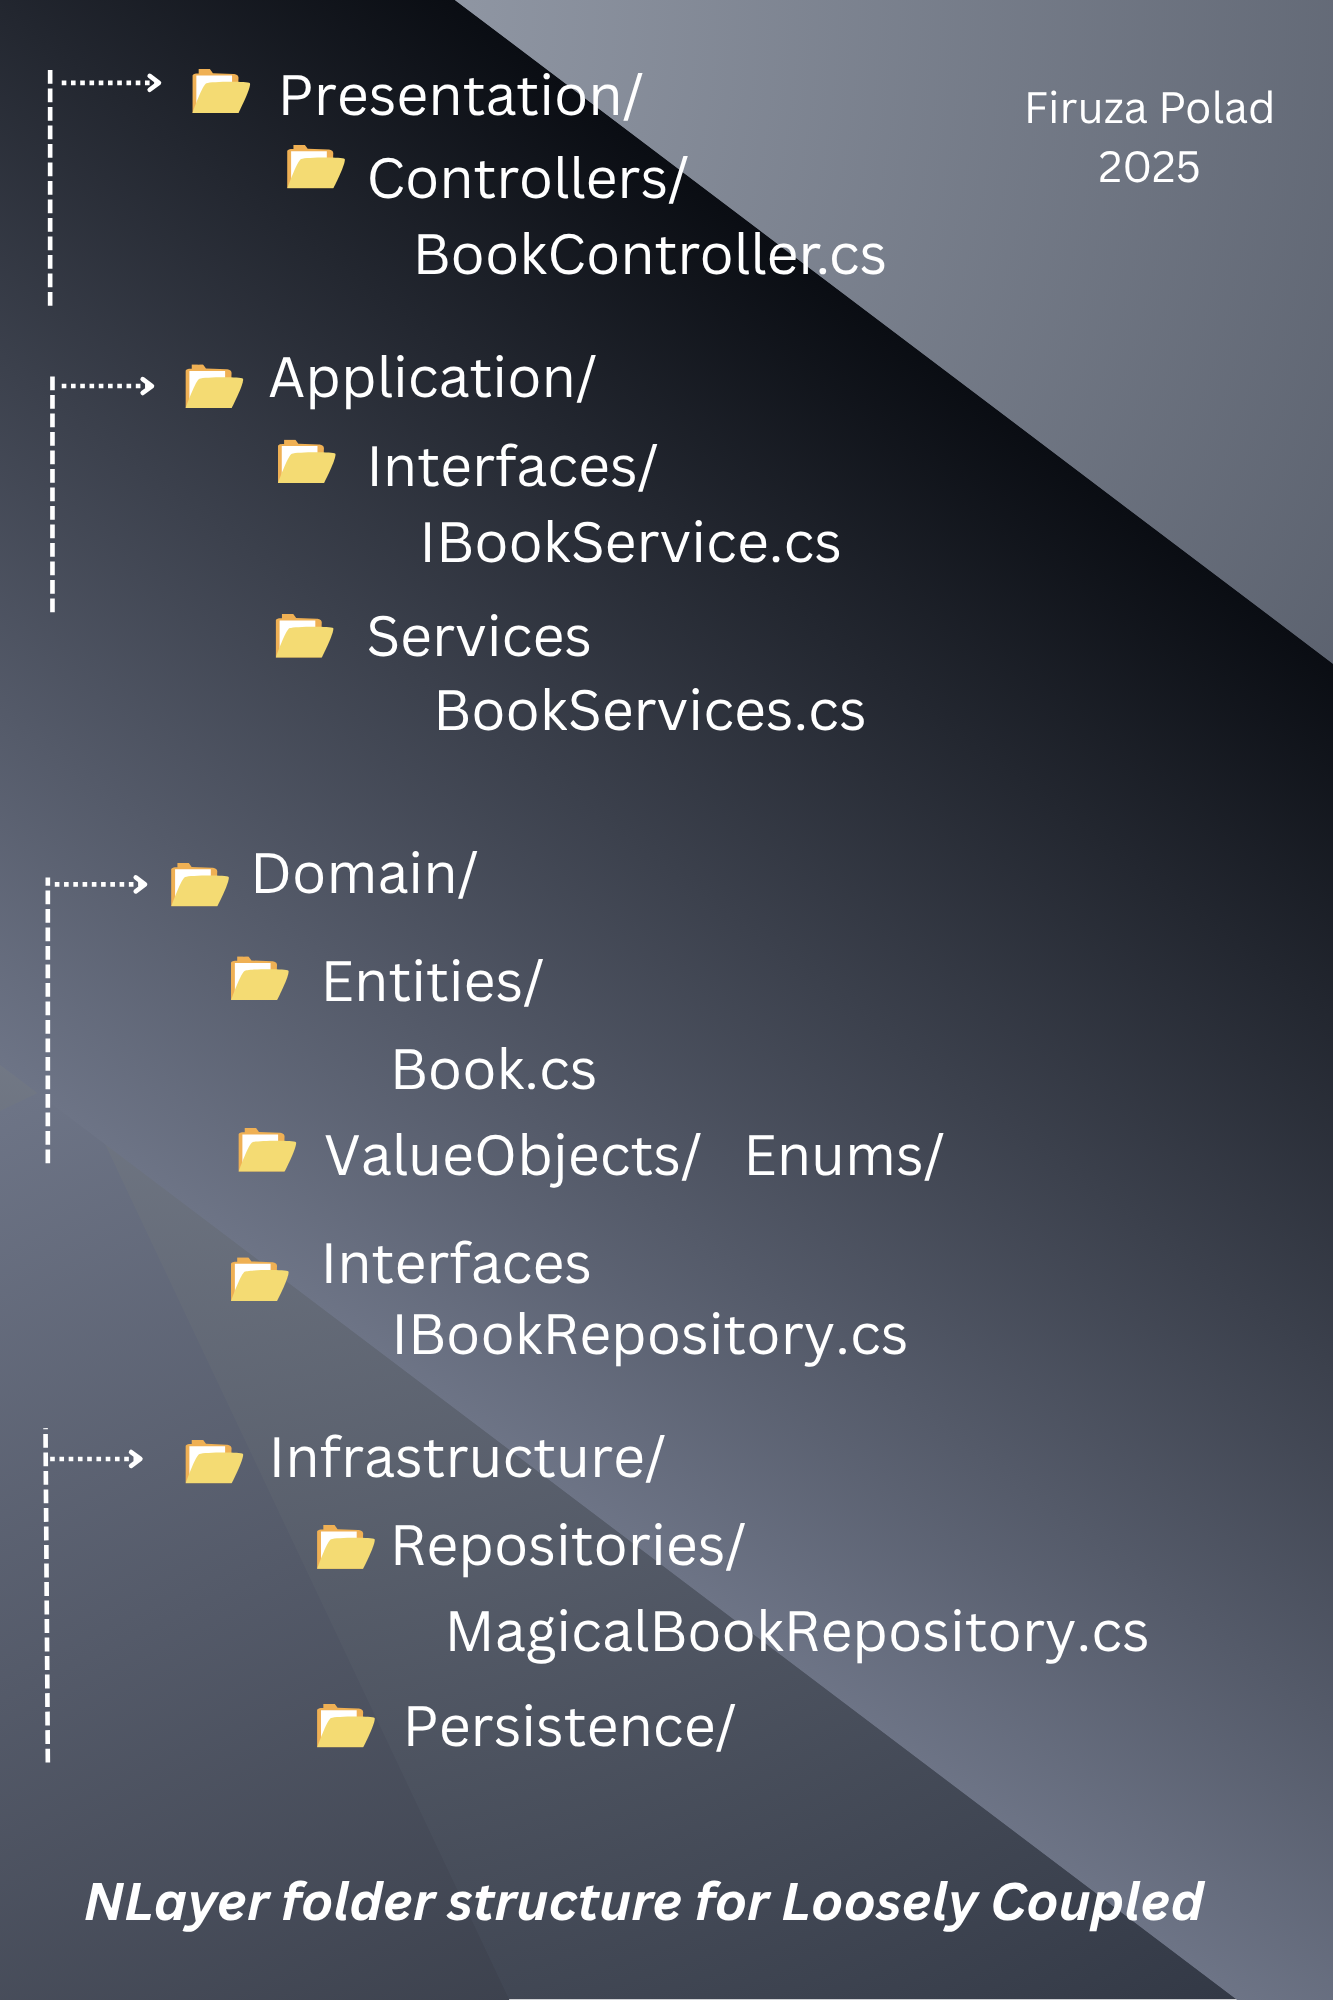Open the MagicalBookRepository.cs file
The height and width of the screenshot is (2000, 1333).
pos(797,1632)
